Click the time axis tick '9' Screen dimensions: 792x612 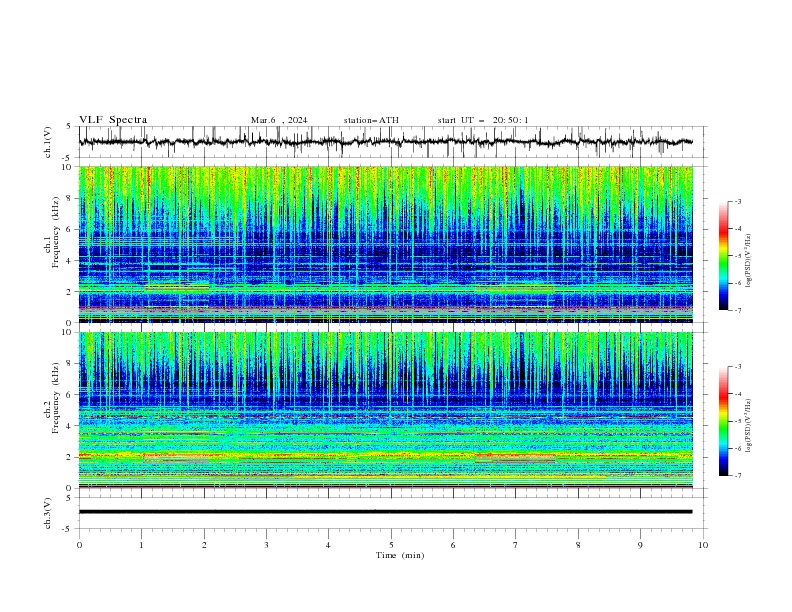[x=640, y=545]
